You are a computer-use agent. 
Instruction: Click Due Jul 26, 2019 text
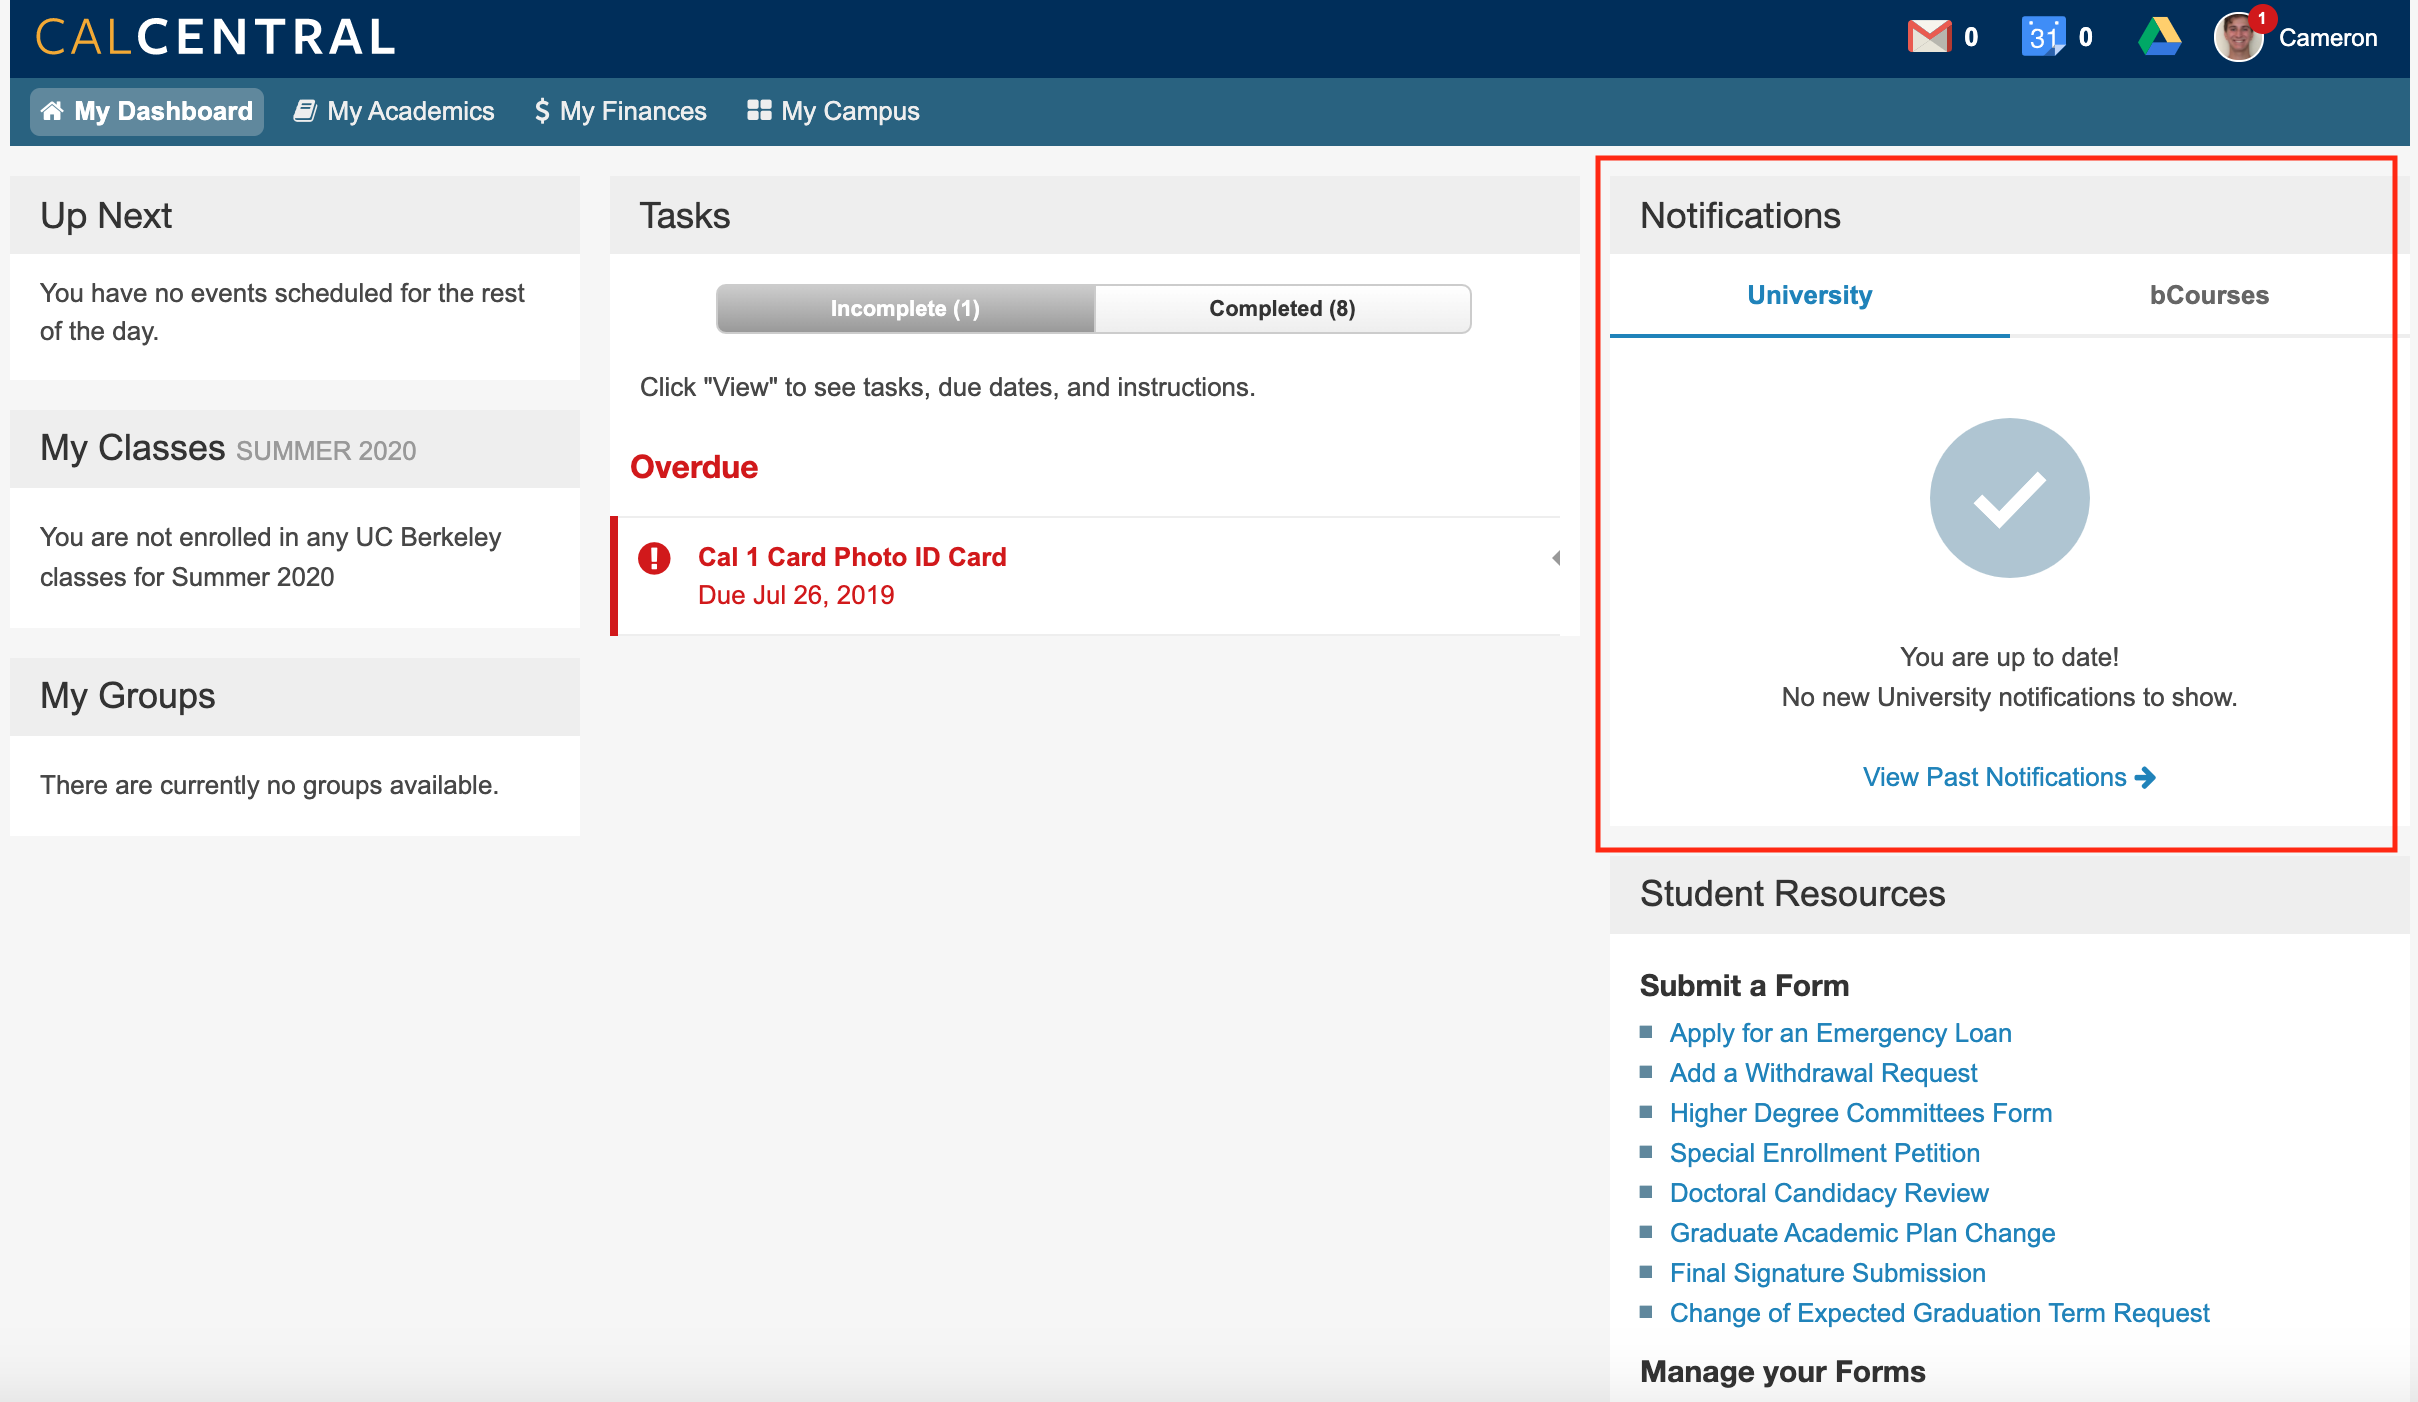(796, 595)
